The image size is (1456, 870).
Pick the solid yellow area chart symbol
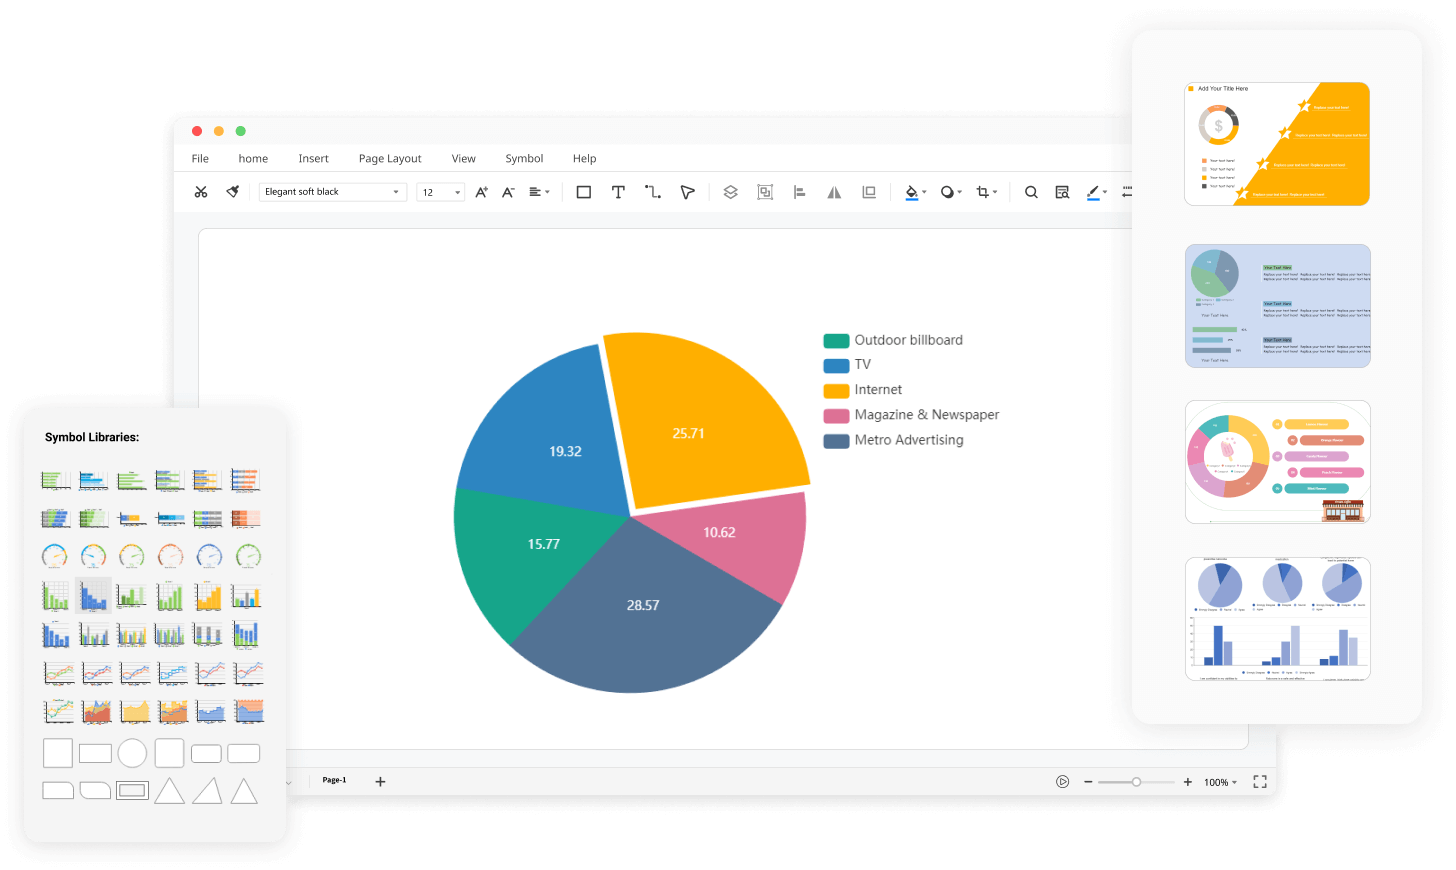(x=134, y=711)
